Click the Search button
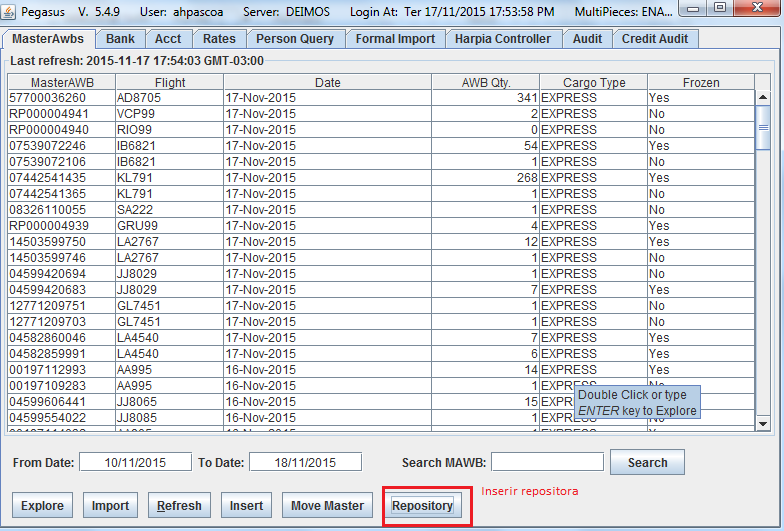This screenshot has height=531, width=784. point(648,462)
